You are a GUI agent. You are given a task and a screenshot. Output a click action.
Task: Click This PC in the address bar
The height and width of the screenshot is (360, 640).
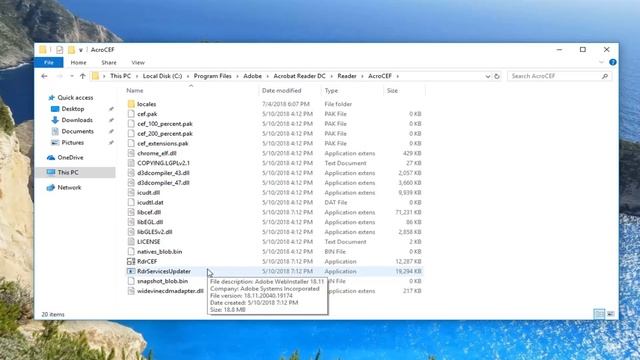pyautogui.click(x=120, y=76)
